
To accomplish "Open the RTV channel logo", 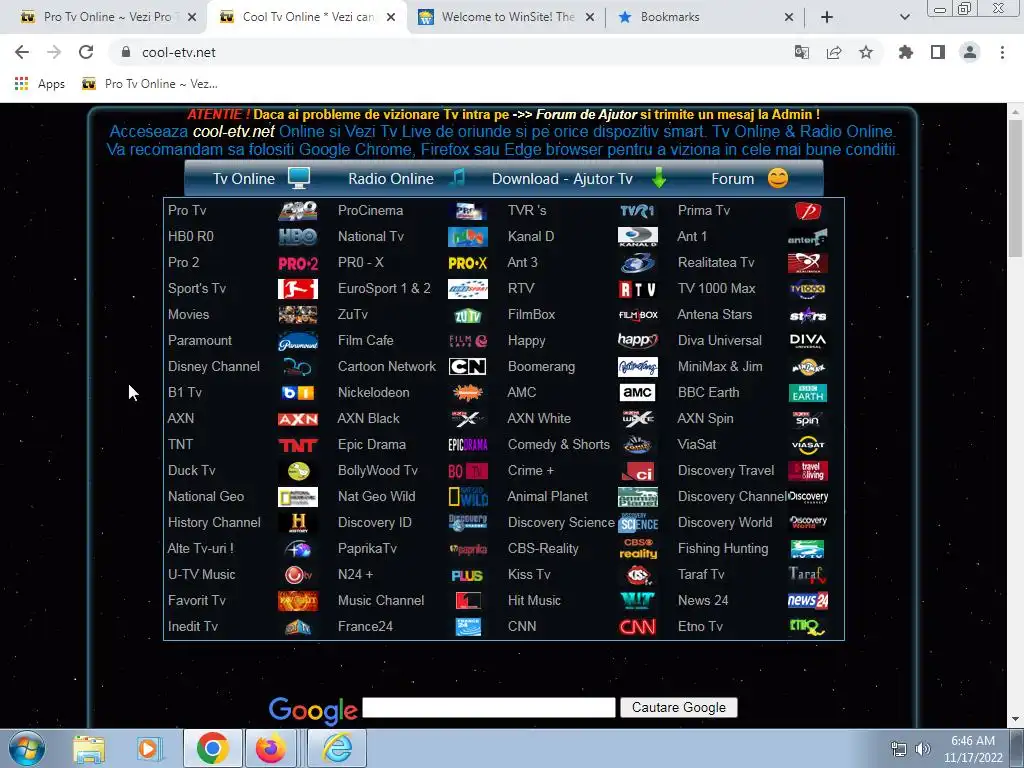I will tap(637, 289).
